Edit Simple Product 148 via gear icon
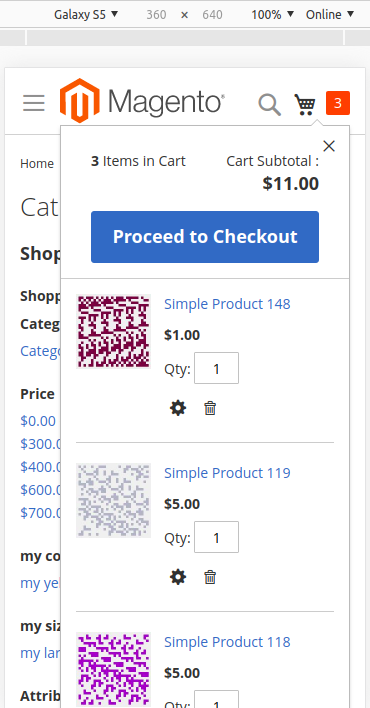Viewport: 370px width, 708px height. (x=178, y=408)
